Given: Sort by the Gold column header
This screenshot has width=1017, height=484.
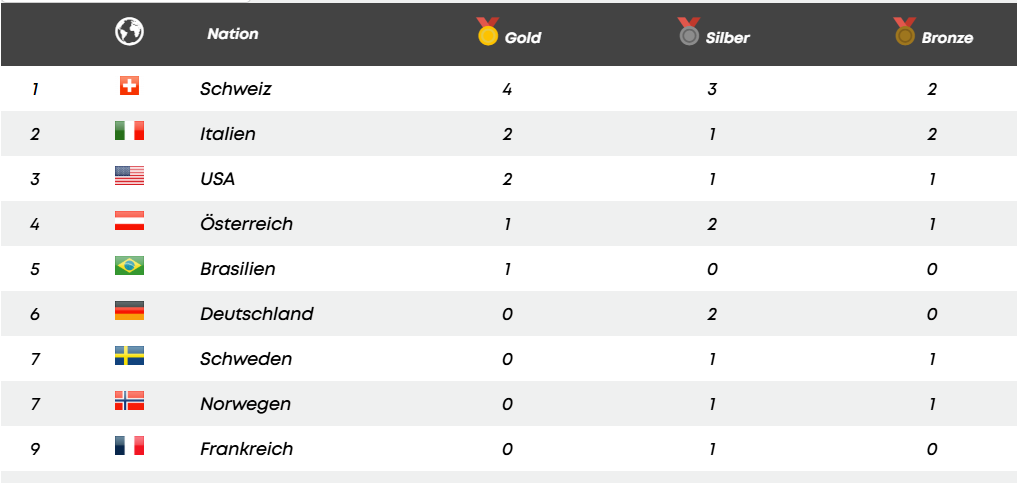Looking at the screenshot, I should click(x=523, y=38).
